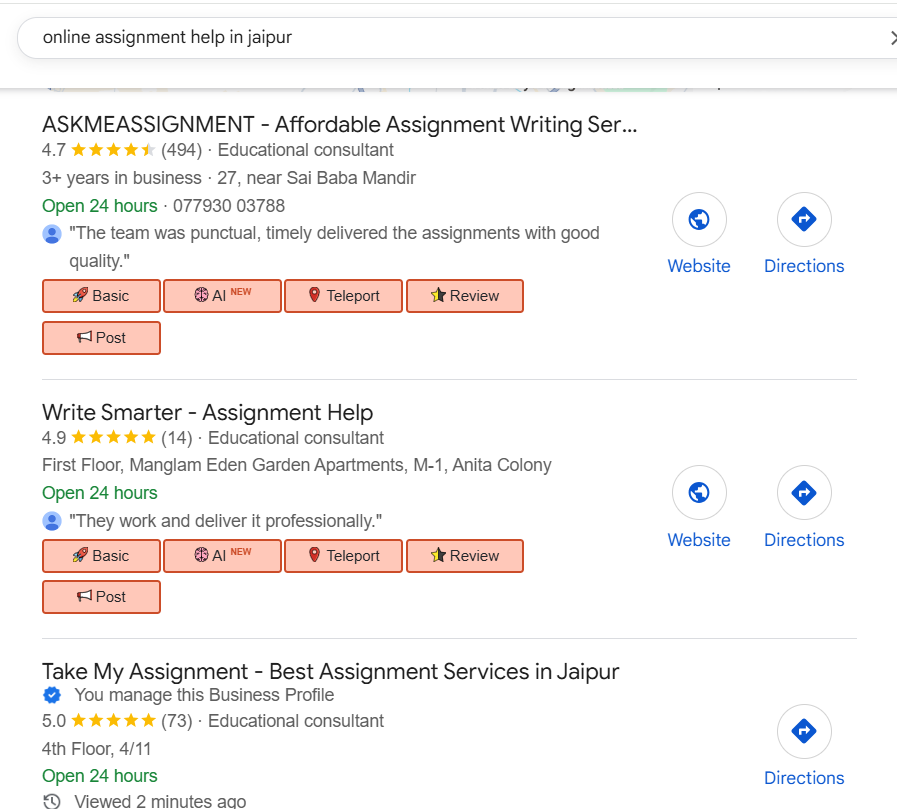The height and width of the screenshot is (809, 897).
Task: Open Take My Assignment listing title
Action: (330, 671)
